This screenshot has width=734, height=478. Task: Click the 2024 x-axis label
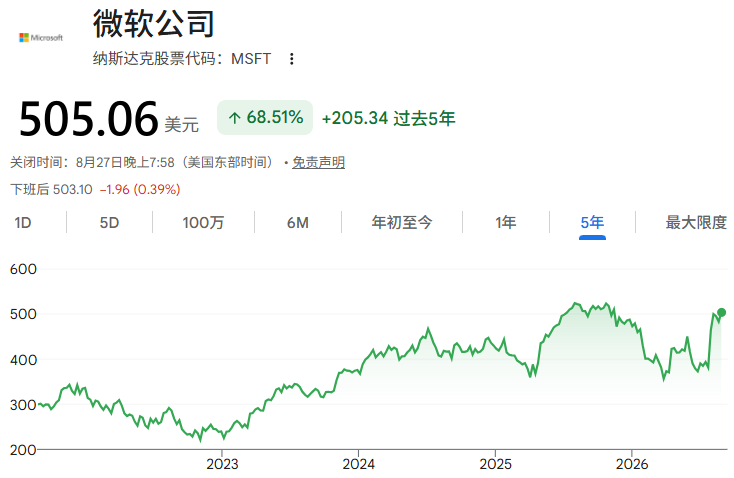pyautogui.click(x=359, y=464)
